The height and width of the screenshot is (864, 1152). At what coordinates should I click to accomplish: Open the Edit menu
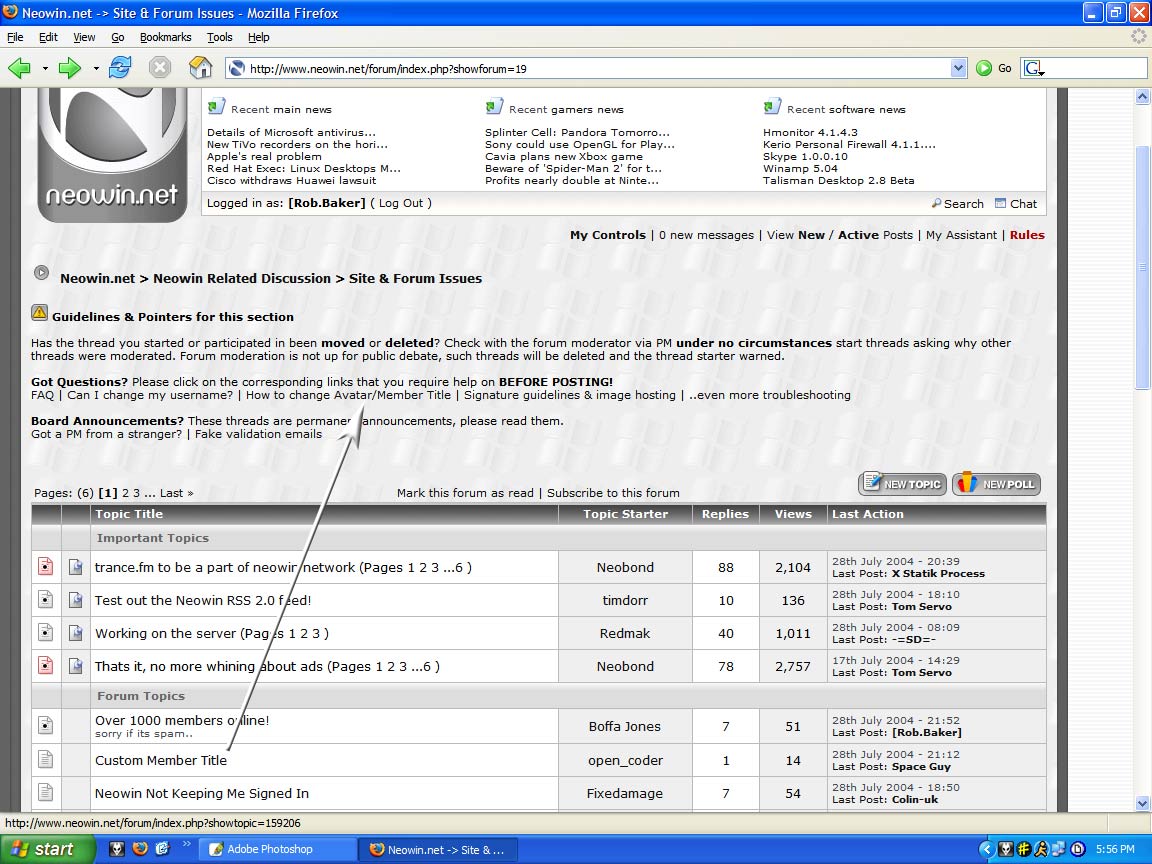click(48, 37)
